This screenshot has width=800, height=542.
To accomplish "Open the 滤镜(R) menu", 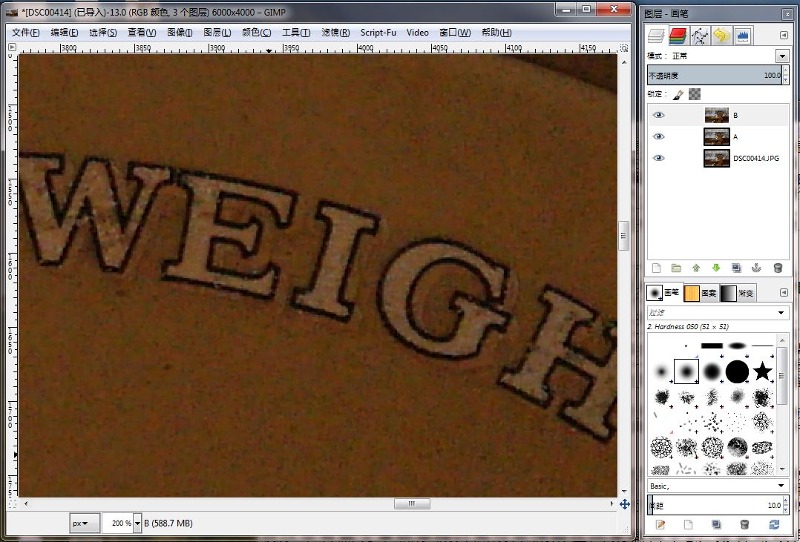I will [x=336, y=32].
